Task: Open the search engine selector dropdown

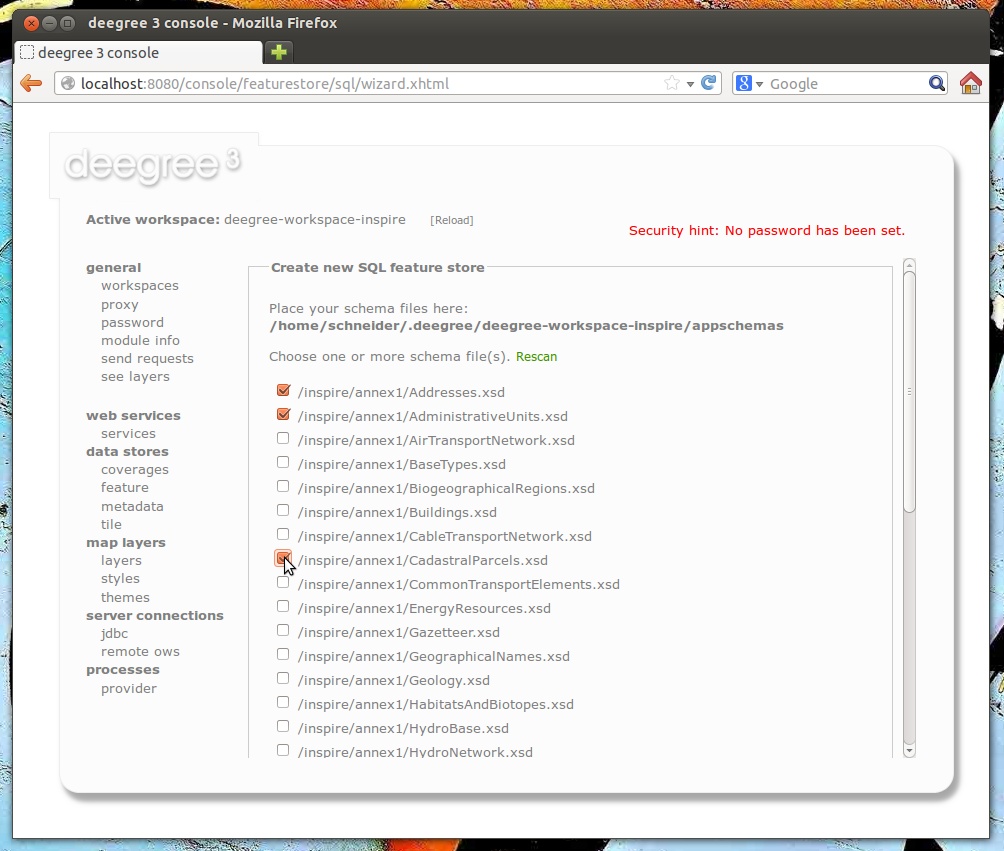Action: 758,83
